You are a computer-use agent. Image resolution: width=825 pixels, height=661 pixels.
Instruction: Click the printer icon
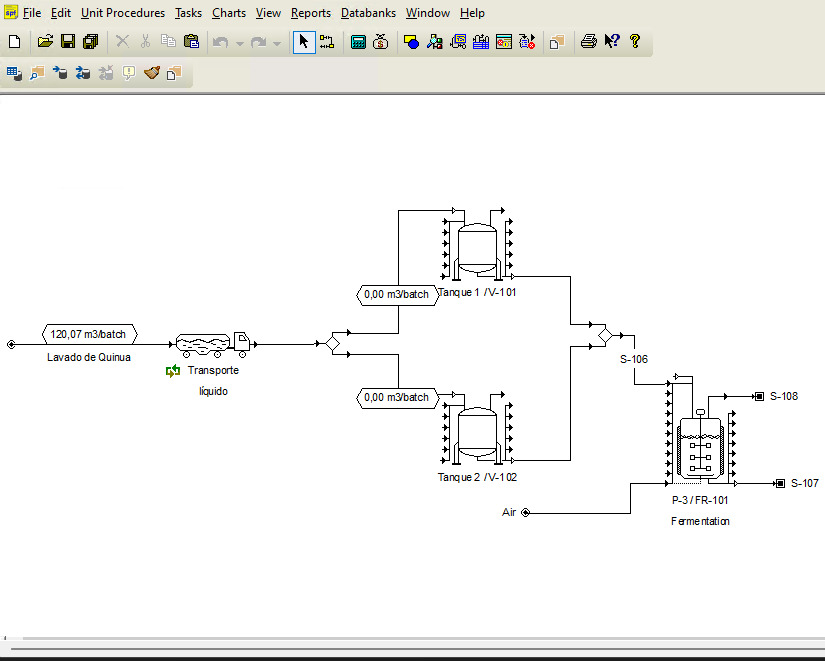click(x=589, y=42)
